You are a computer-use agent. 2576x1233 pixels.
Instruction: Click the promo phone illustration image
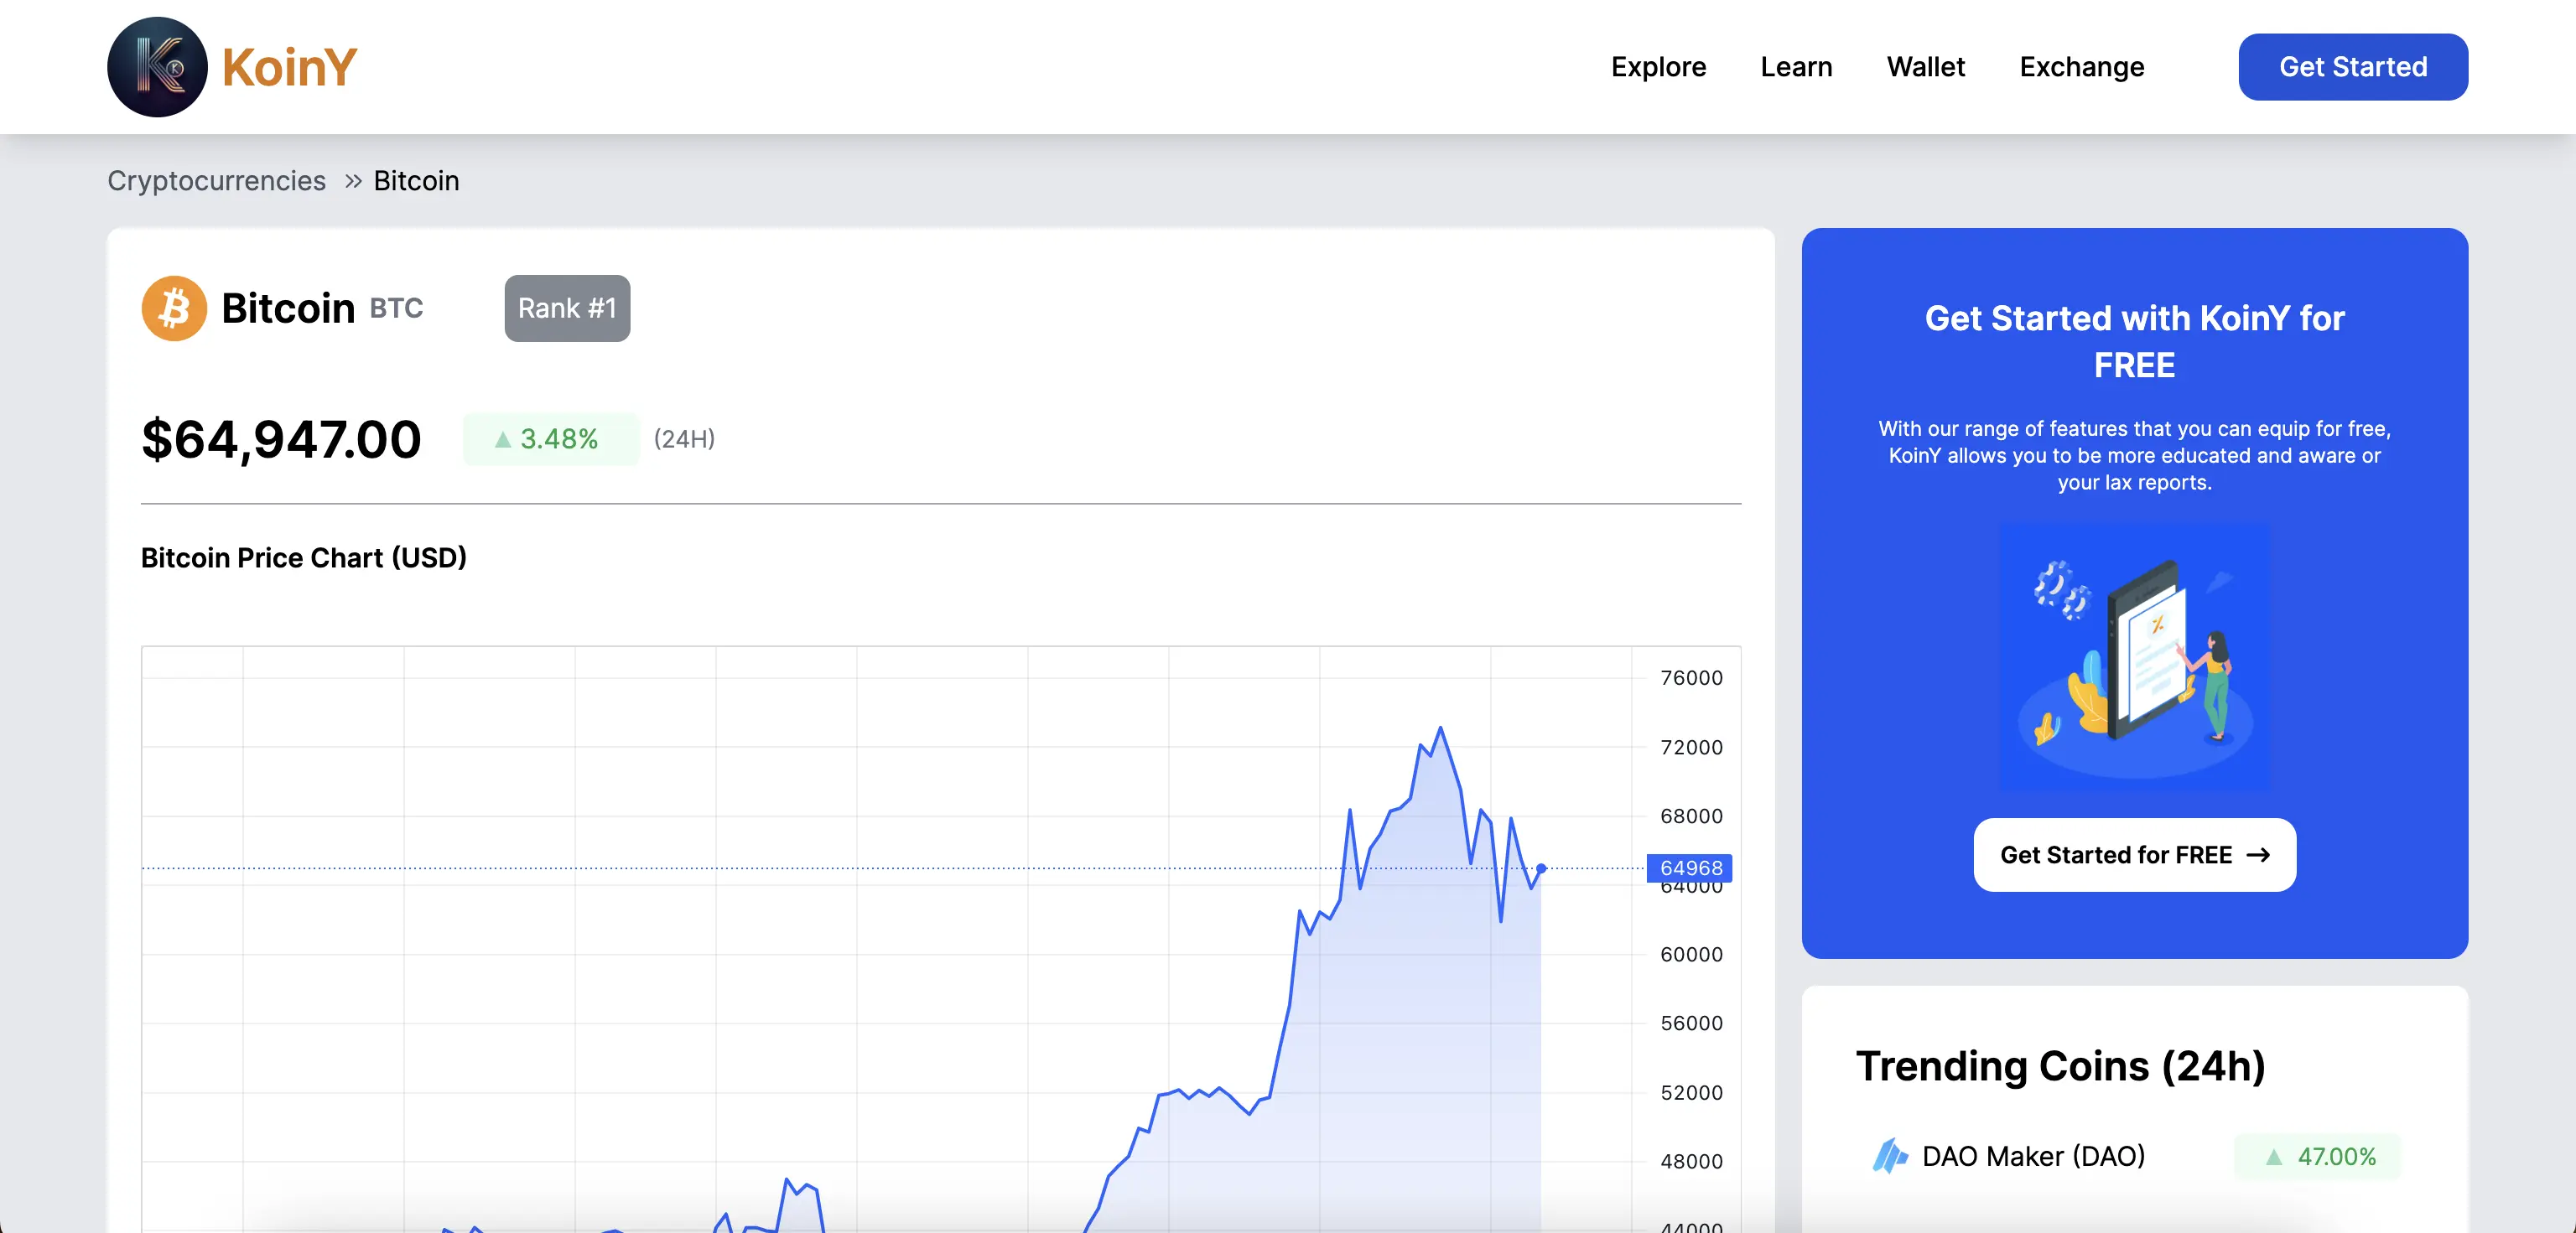[x=2134, y=657]
